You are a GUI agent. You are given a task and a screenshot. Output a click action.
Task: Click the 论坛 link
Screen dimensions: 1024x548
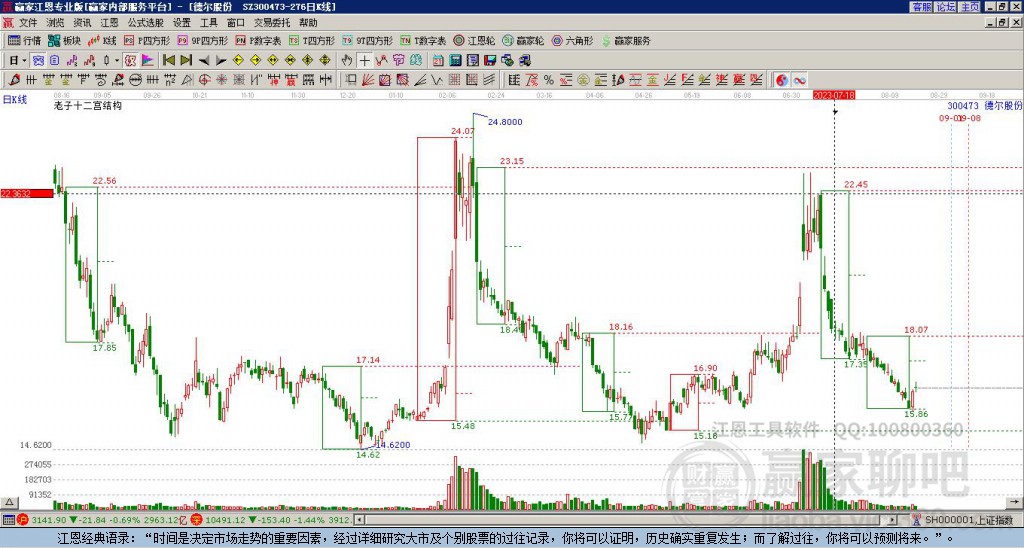[946, 7]
